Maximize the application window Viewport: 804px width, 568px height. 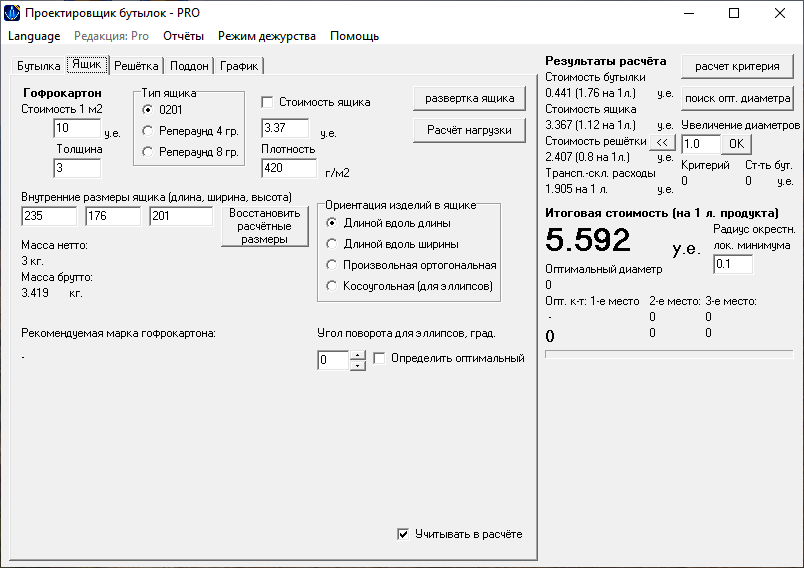click(734, 13)
